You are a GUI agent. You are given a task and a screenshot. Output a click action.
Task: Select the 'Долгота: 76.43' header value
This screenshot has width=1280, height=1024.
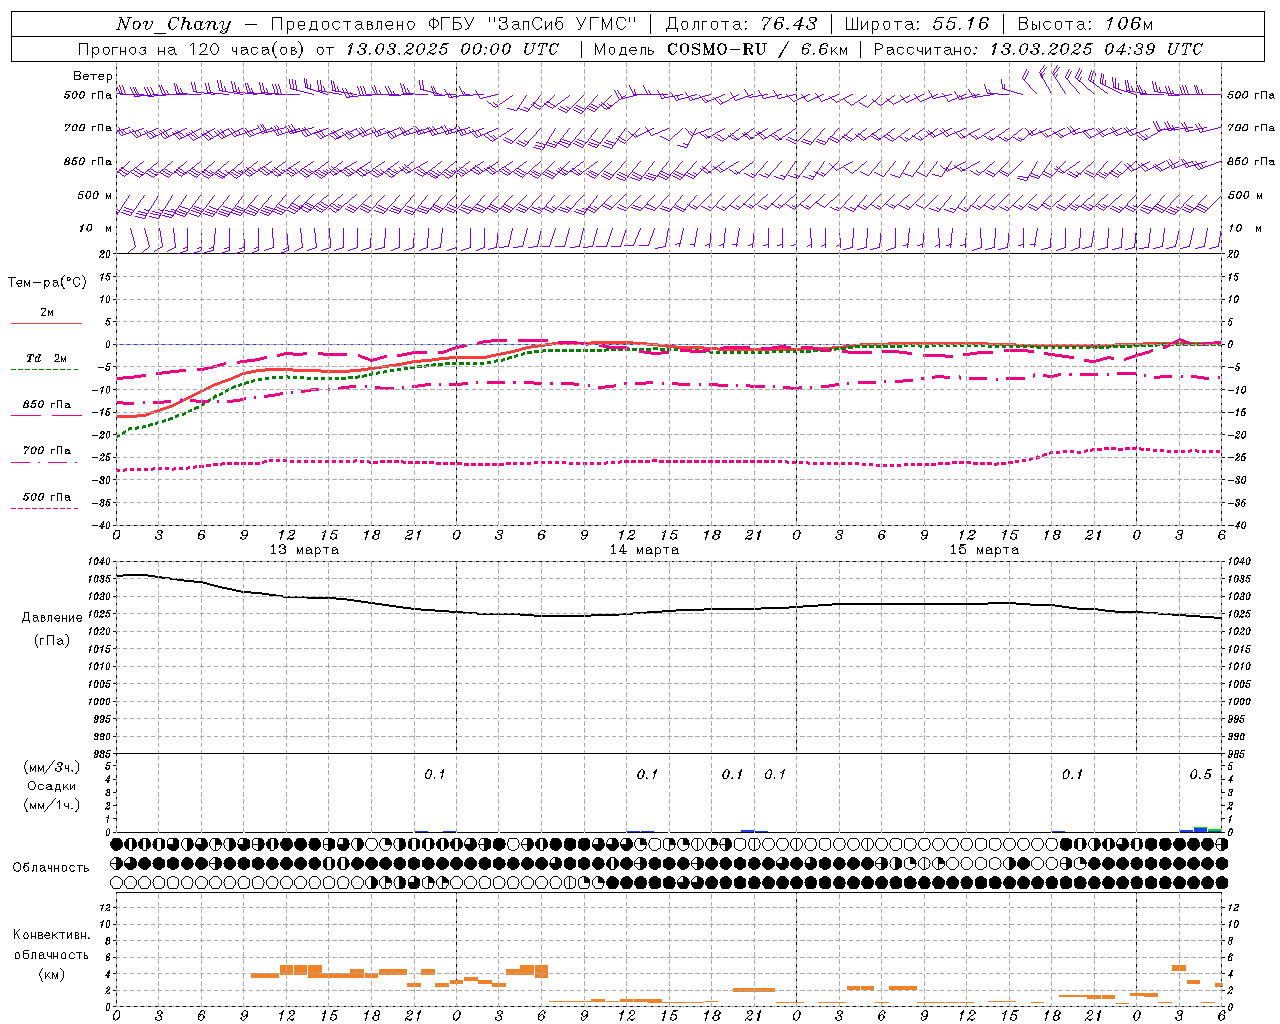tap(741, 24)
